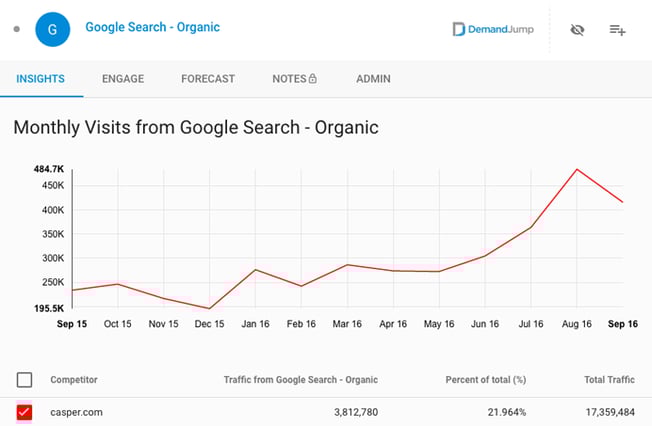The height and width of the screenshot is (426, 652).
Task: Switch to the Engage tab
Action: [x=123, y=79]
